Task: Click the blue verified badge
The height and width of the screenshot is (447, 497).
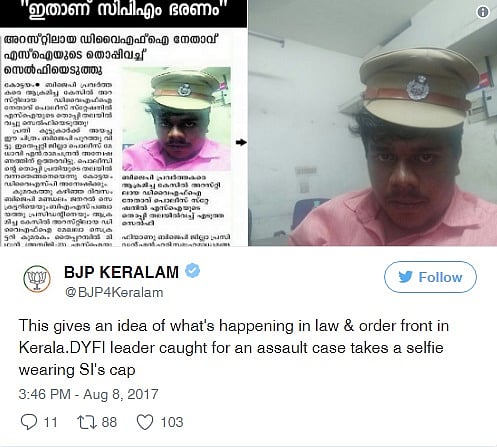Action: (x=192, y=271)
